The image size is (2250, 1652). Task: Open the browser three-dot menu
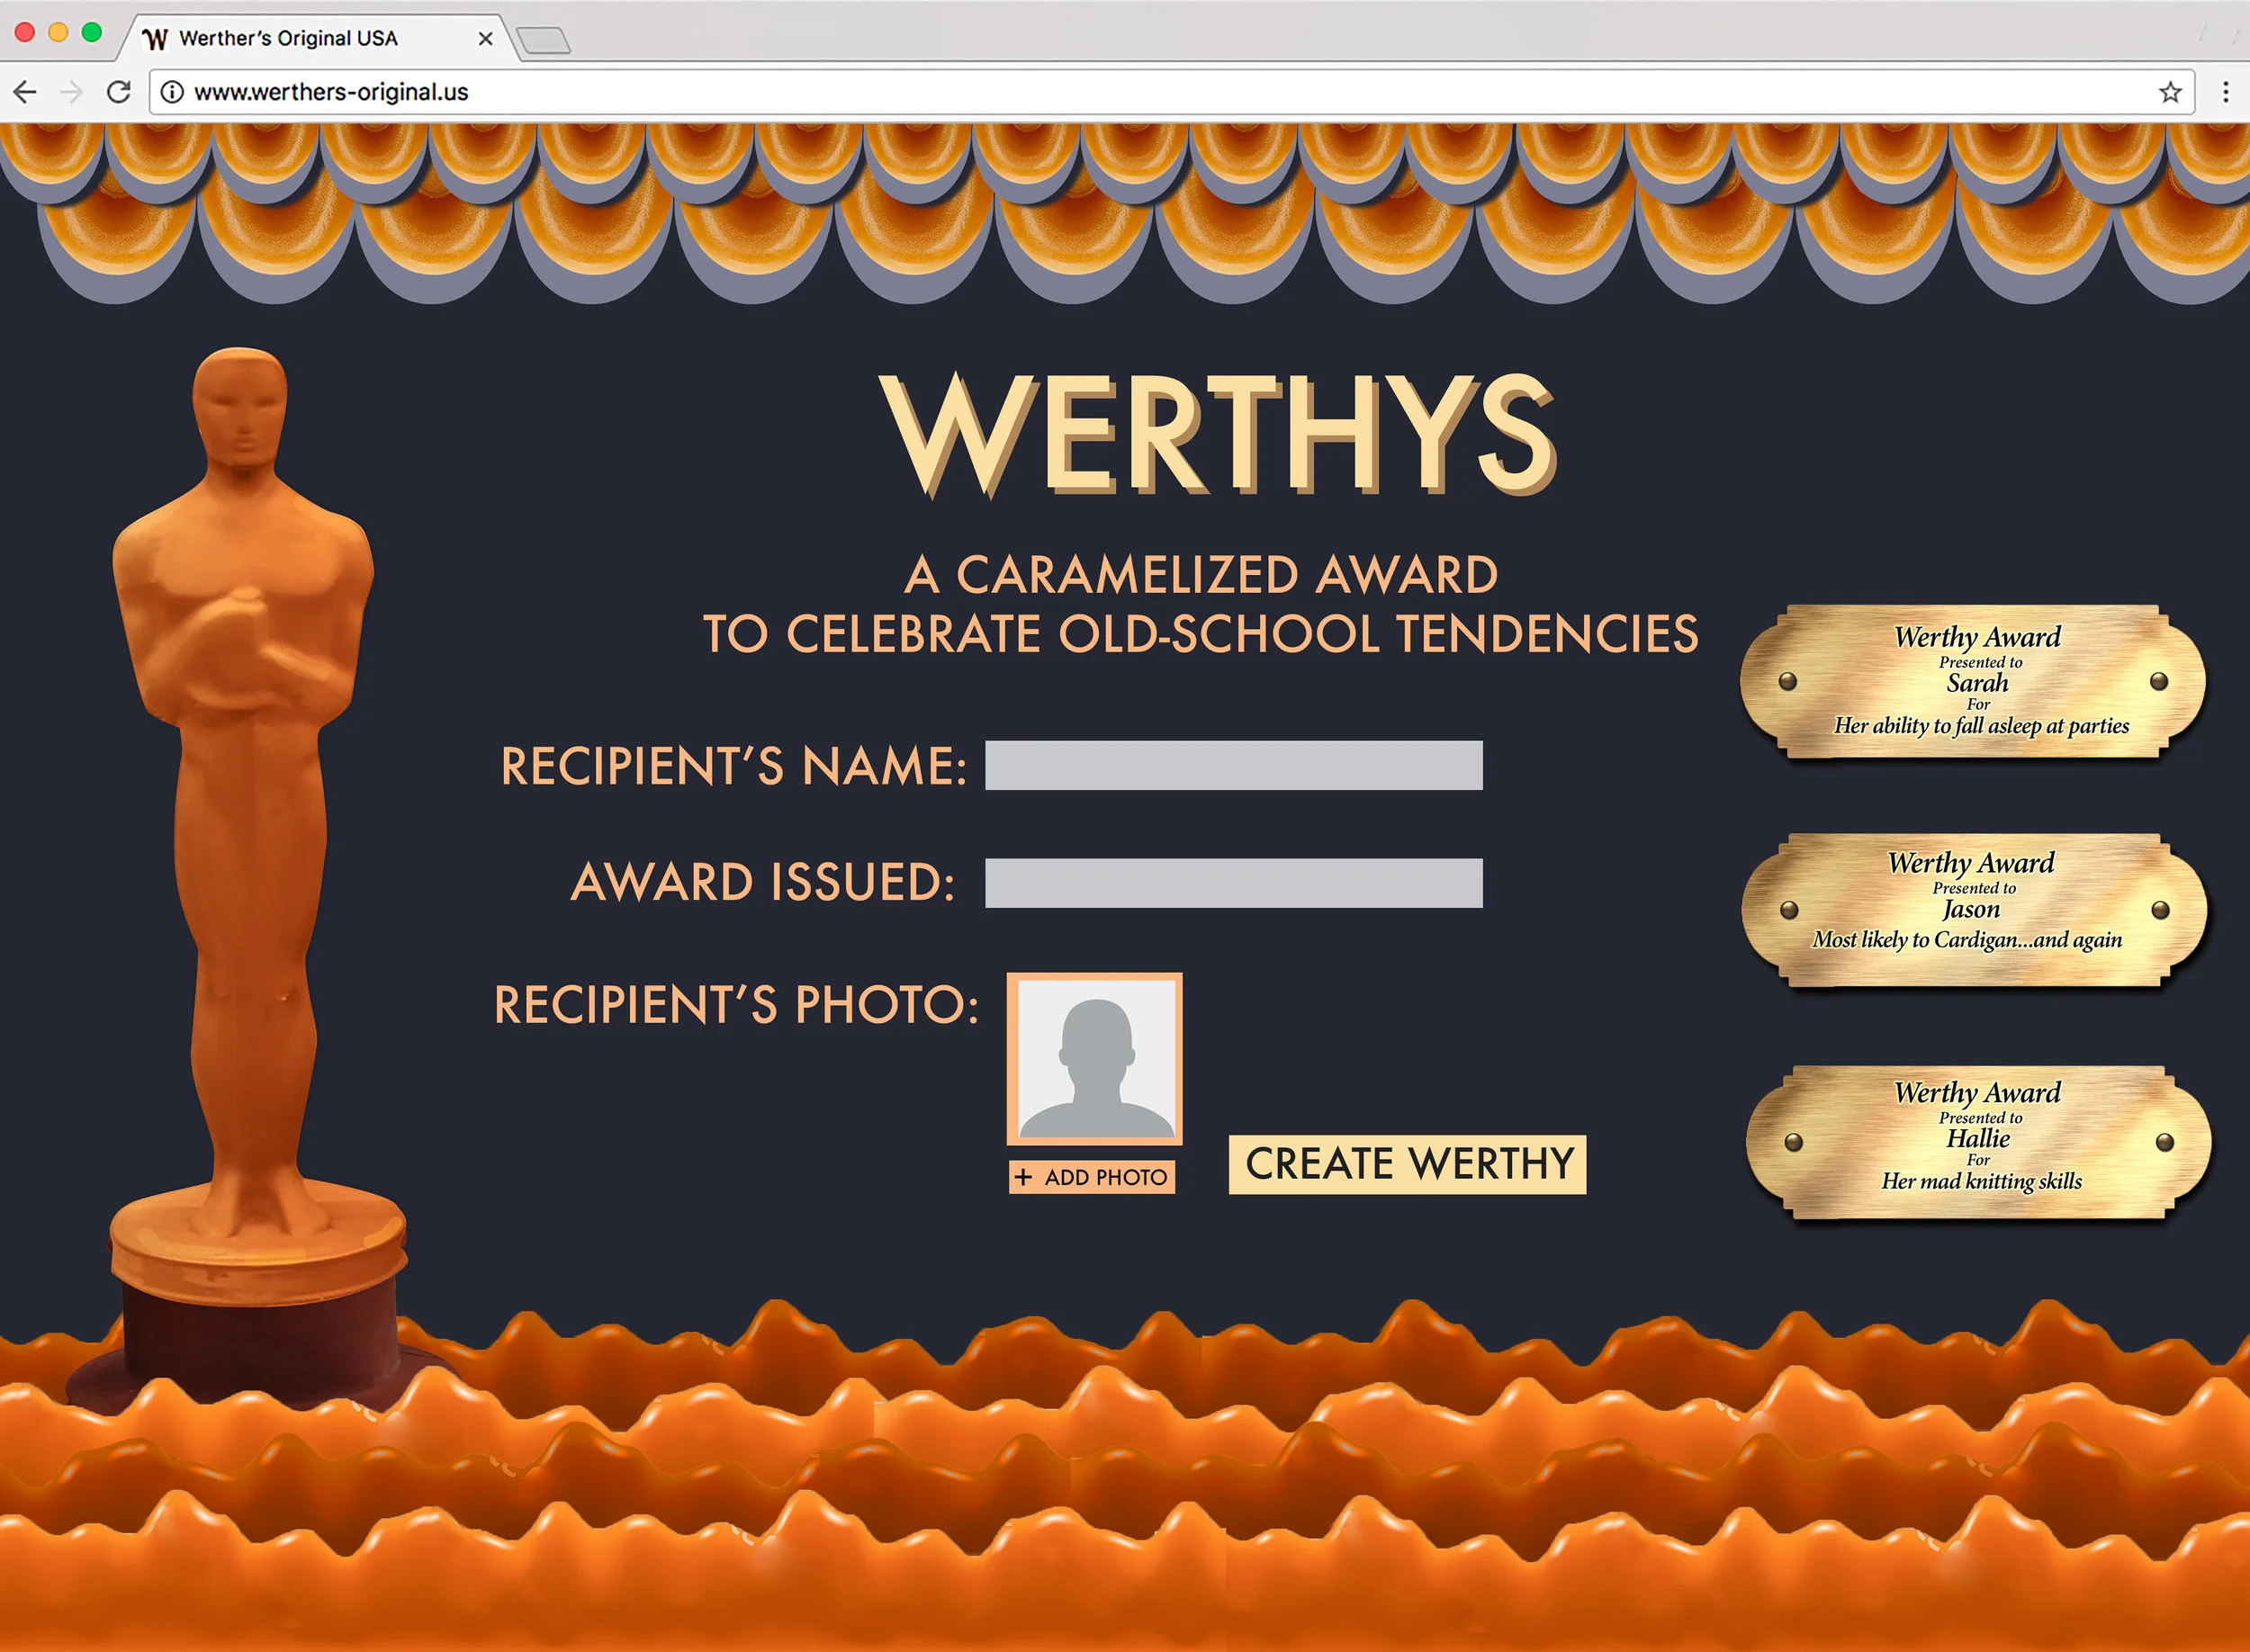(x=2225, y=92)
